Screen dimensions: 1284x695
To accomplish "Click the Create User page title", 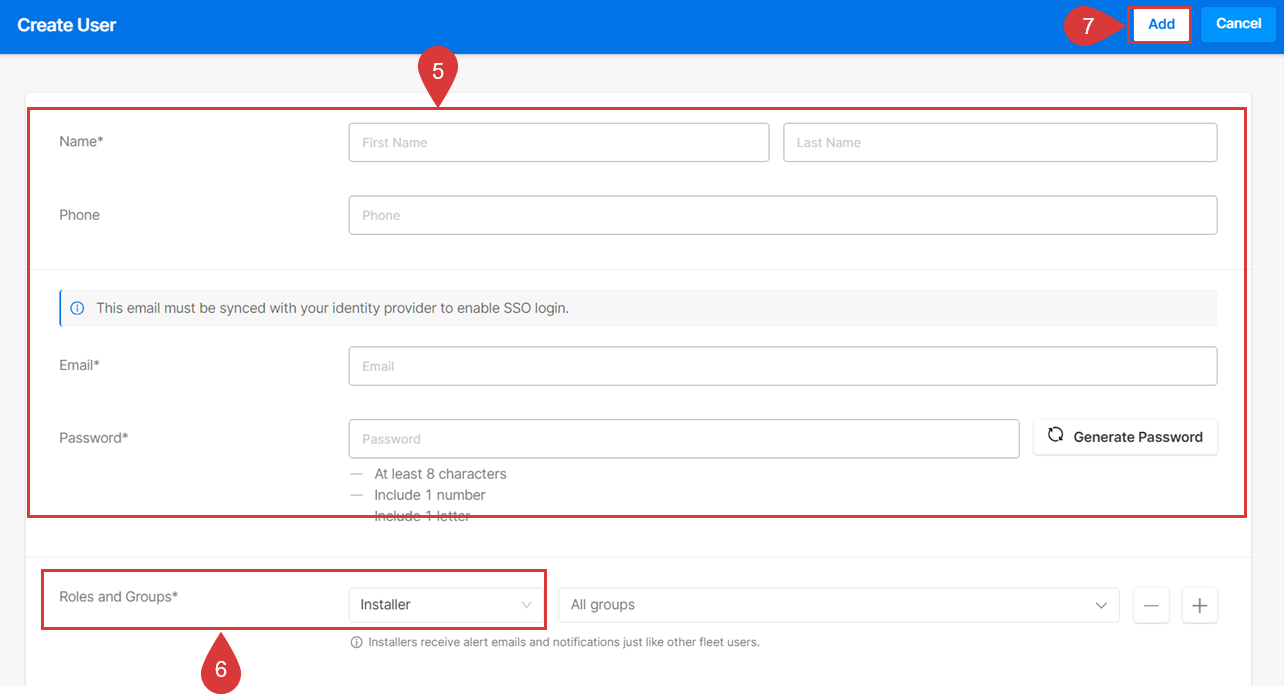I will coord(67,25).
